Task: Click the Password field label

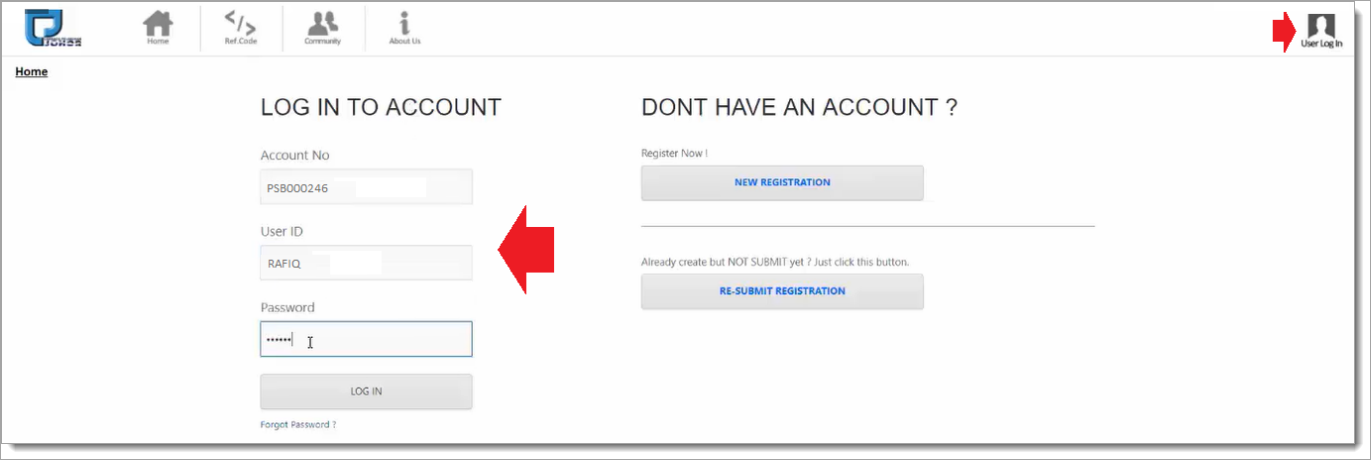Action: click(x=287, y=307)
